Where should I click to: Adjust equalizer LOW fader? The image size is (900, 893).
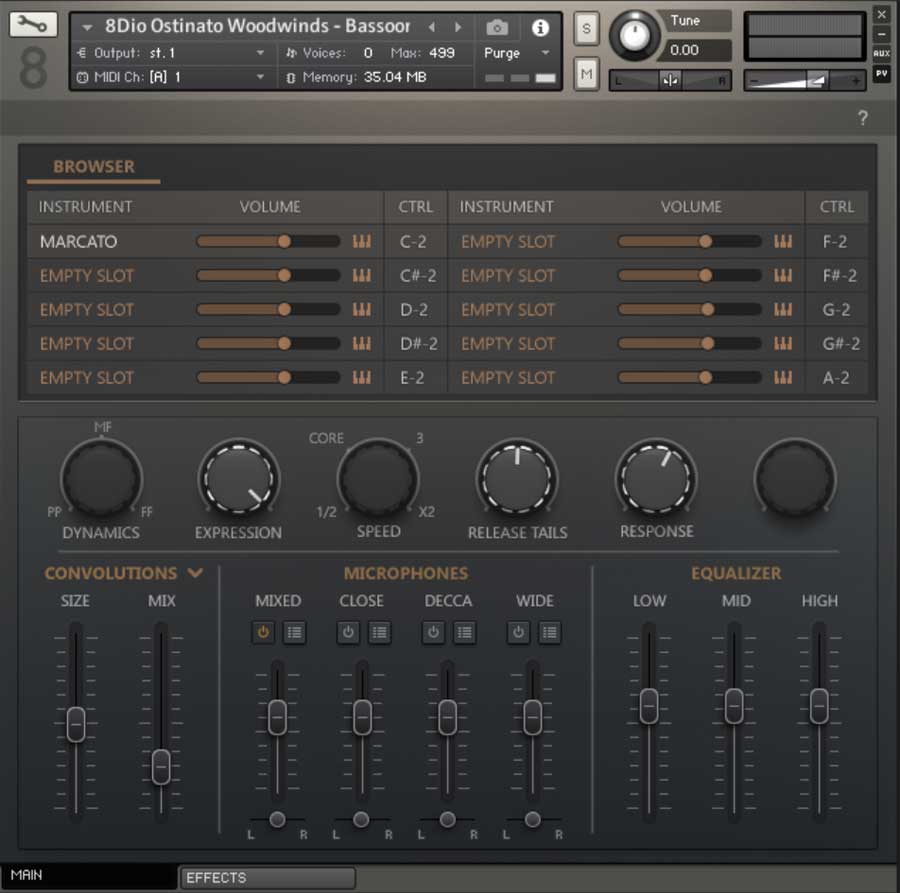point(649,706)
